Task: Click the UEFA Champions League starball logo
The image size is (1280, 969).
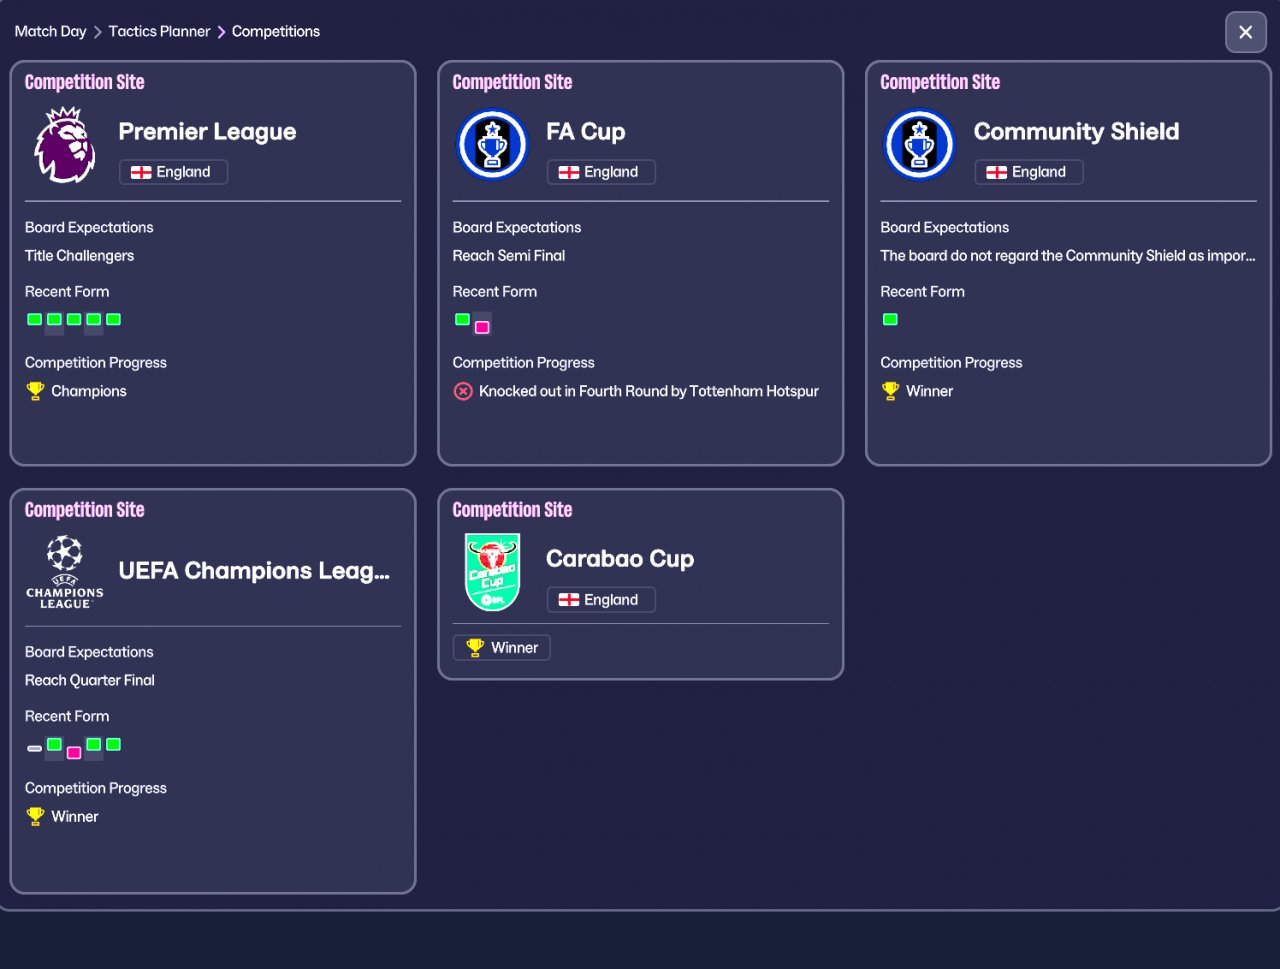Action: click(x=65, y=572)
